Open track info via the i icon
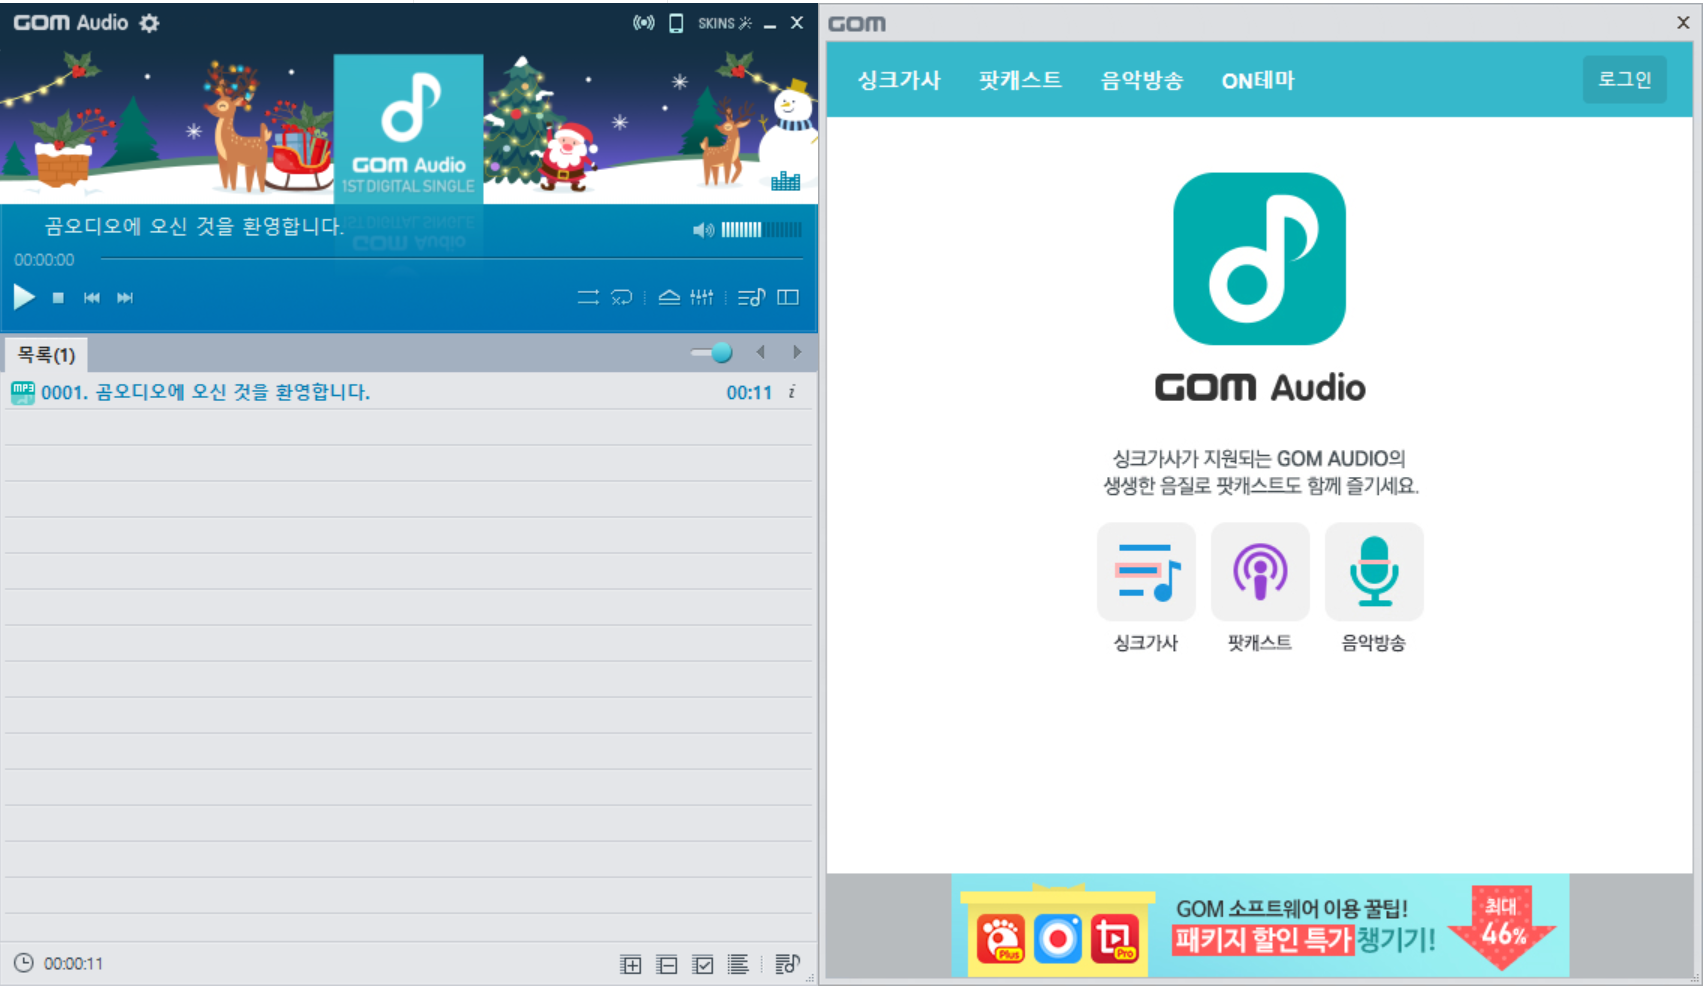 (792, 392)
